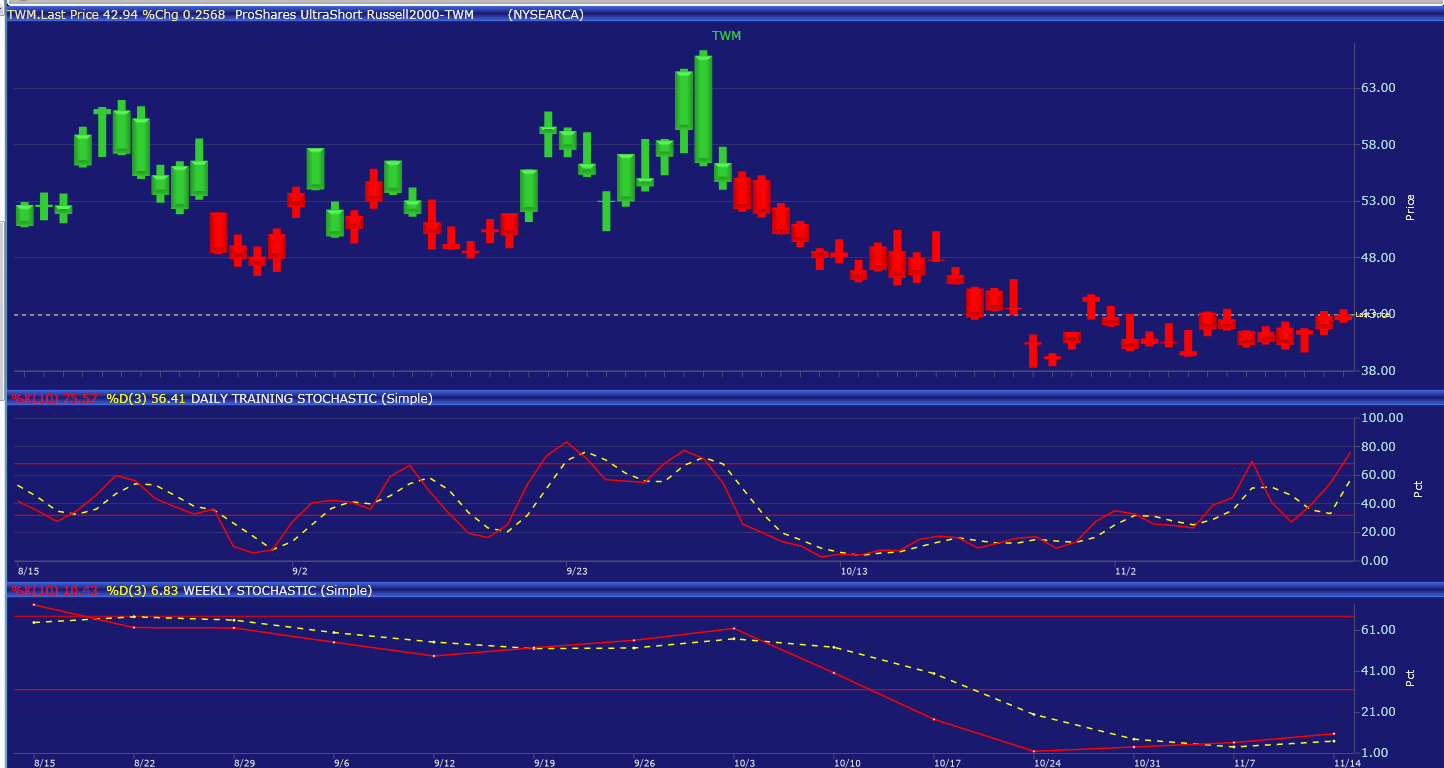Click the 9/23 date on daily stochastic axis
Screen dimensions: 1444x768
coord(577,571)
